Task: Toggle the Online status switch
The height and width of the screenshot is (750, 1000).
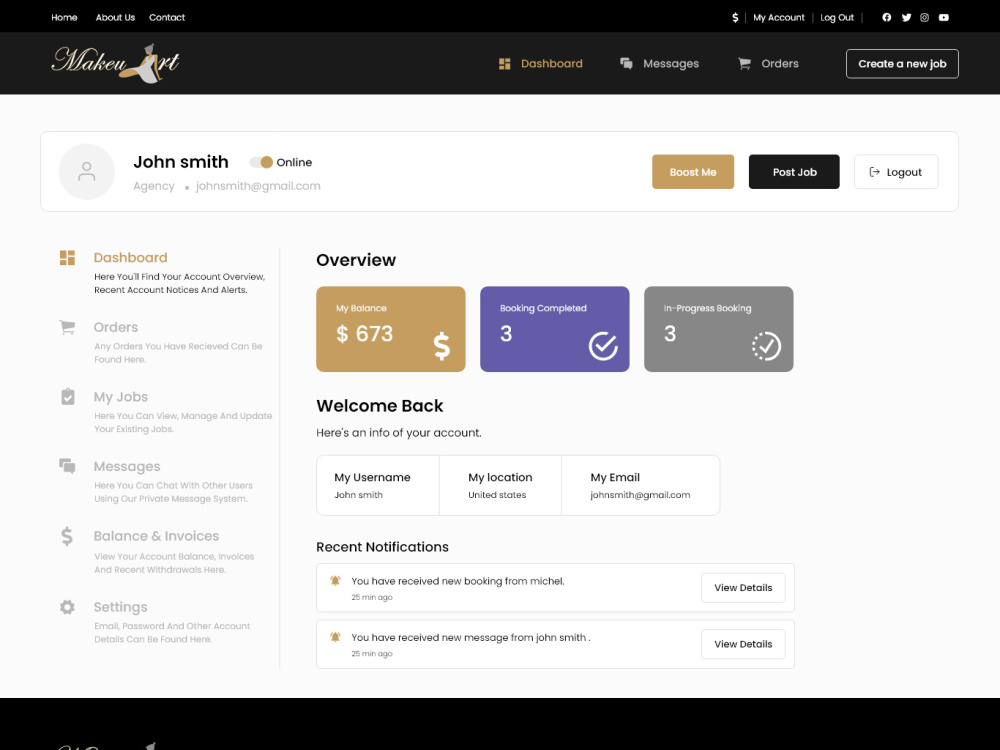Action: click(x=261, y=162)
